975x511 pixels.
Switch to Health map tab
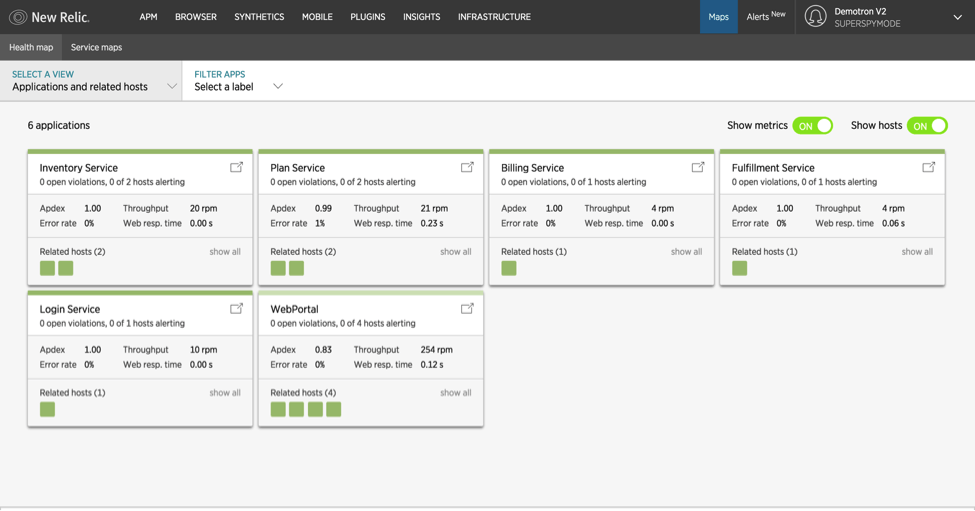(31, 47)
